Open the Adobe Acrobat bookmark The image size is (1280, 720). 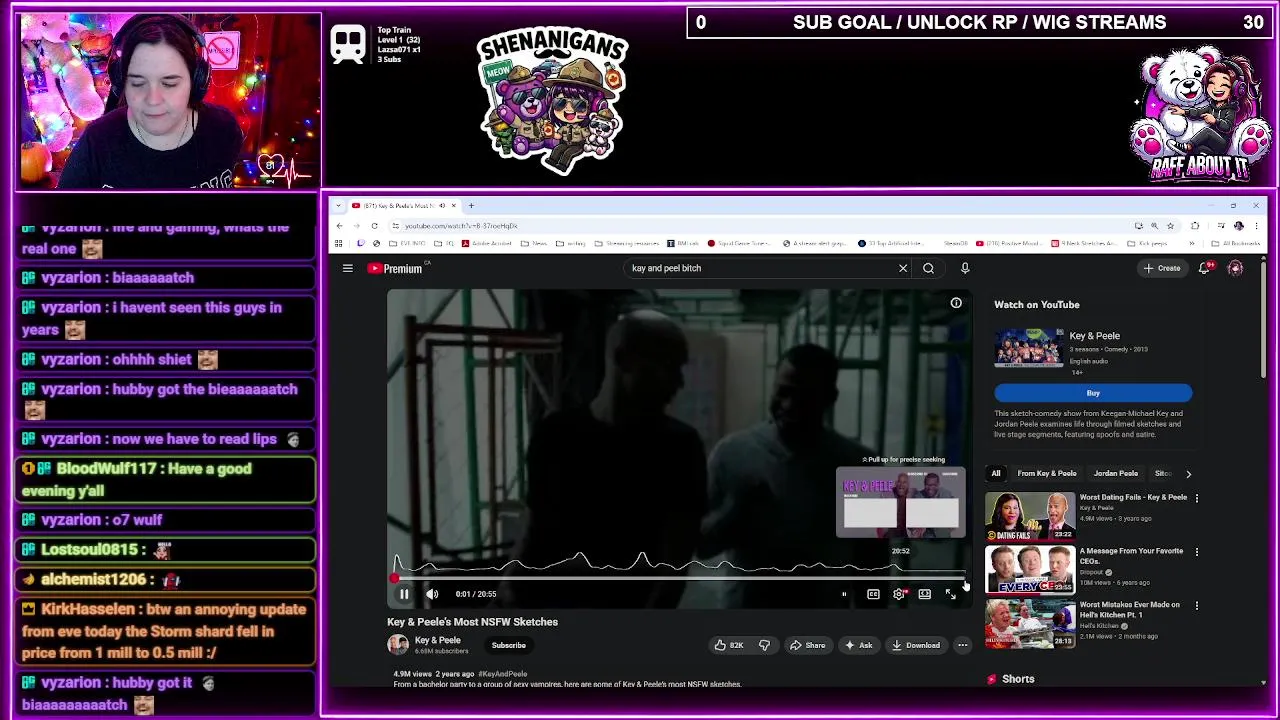pos(486,243)
